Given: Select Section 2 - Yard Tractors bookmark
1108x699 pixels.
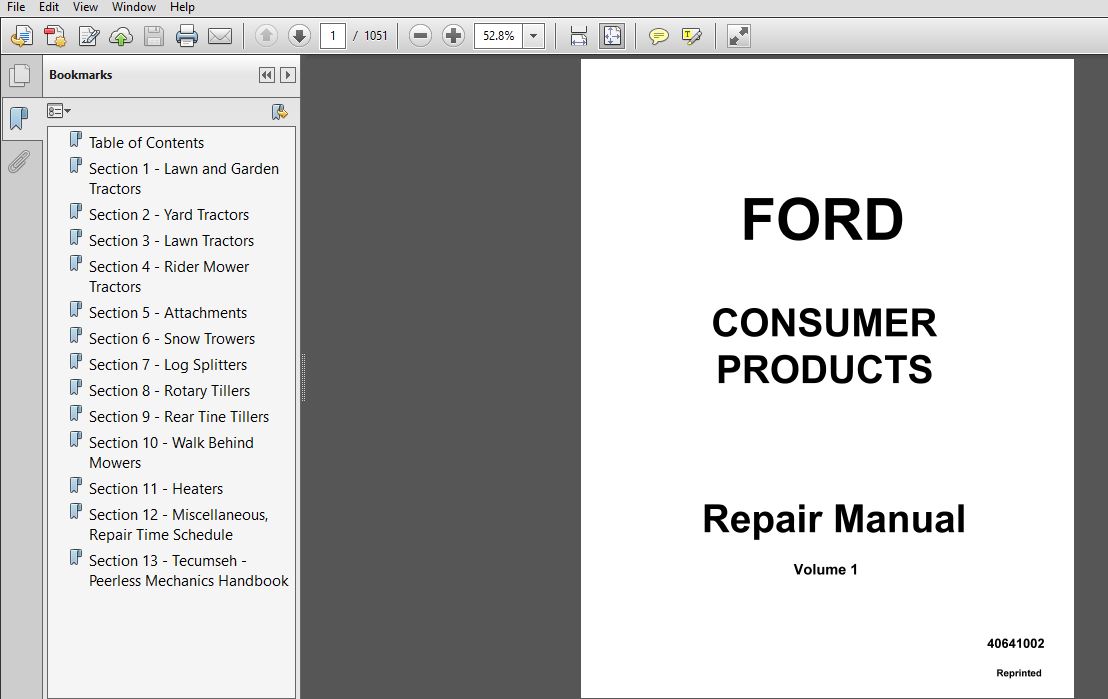Looking at the screenshot, I should 169,214.
